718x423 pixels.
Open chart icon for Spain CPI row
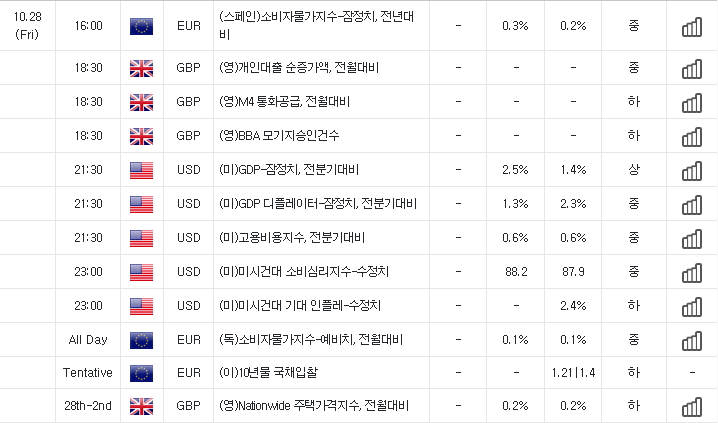point(692,27)
